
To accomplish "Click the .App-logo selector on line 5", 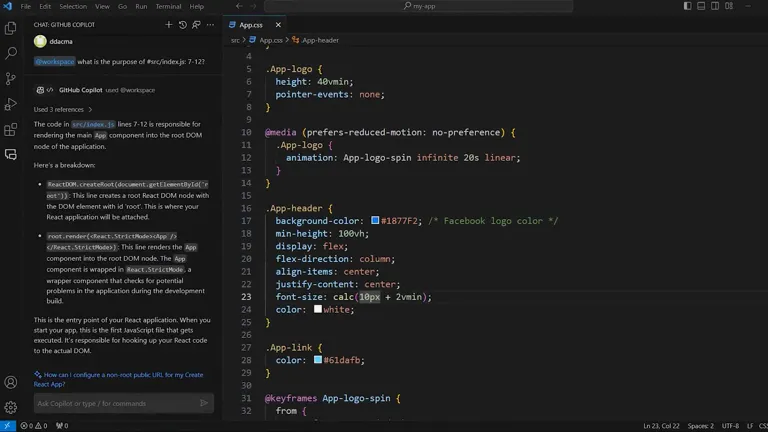I will click(289, 69).
